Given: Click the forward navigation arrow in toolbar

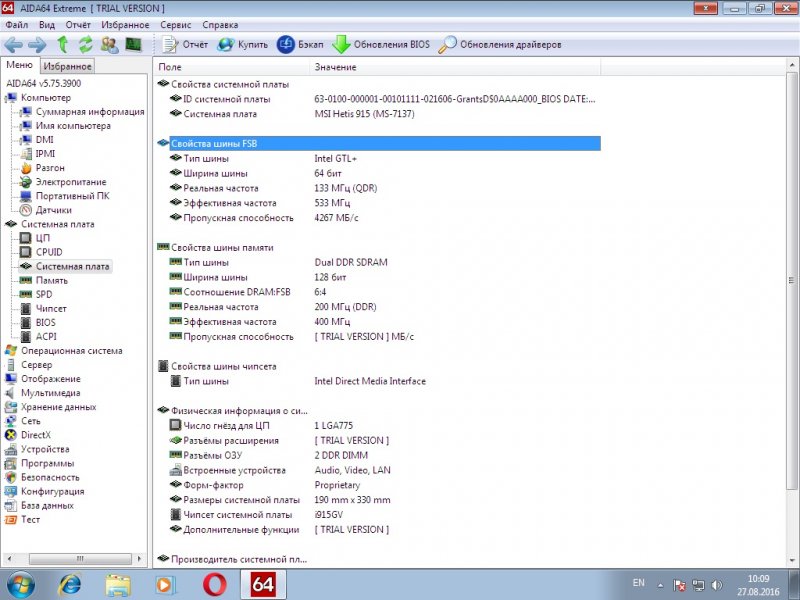Looking at the screenshot, I should click(37, 45).
